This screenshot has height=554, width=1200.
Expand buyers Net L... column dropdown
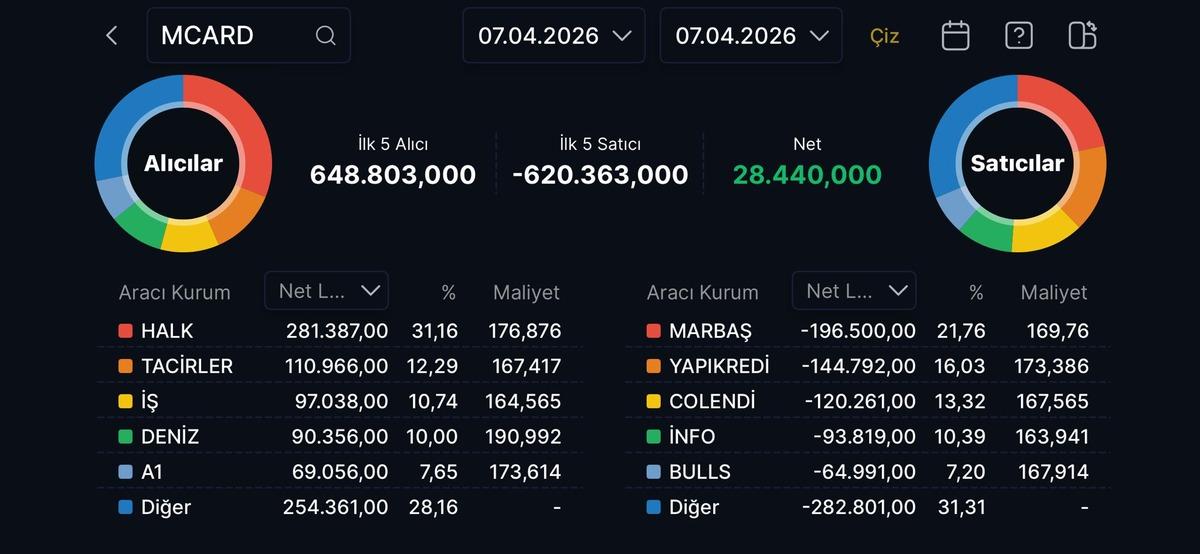point(326,291)
